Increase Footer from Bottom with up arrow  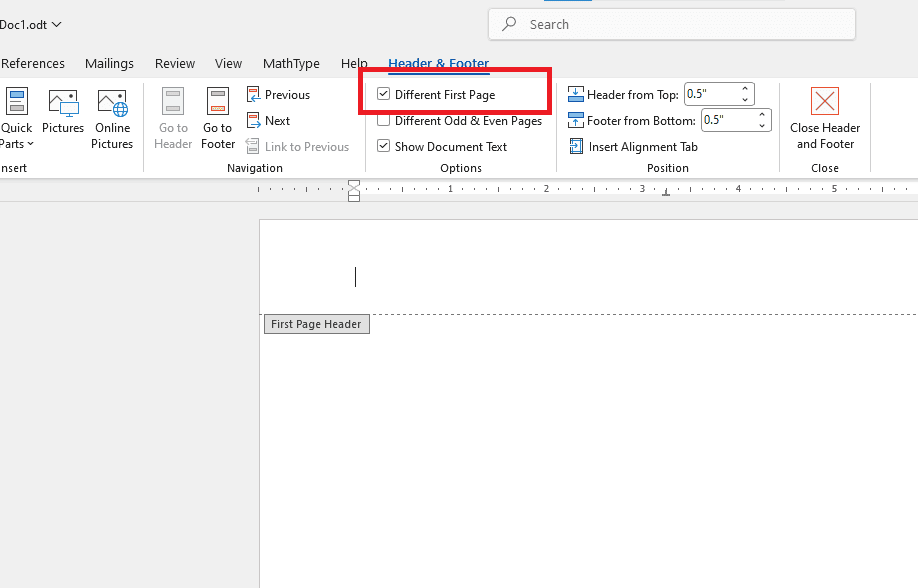[762, 115]
